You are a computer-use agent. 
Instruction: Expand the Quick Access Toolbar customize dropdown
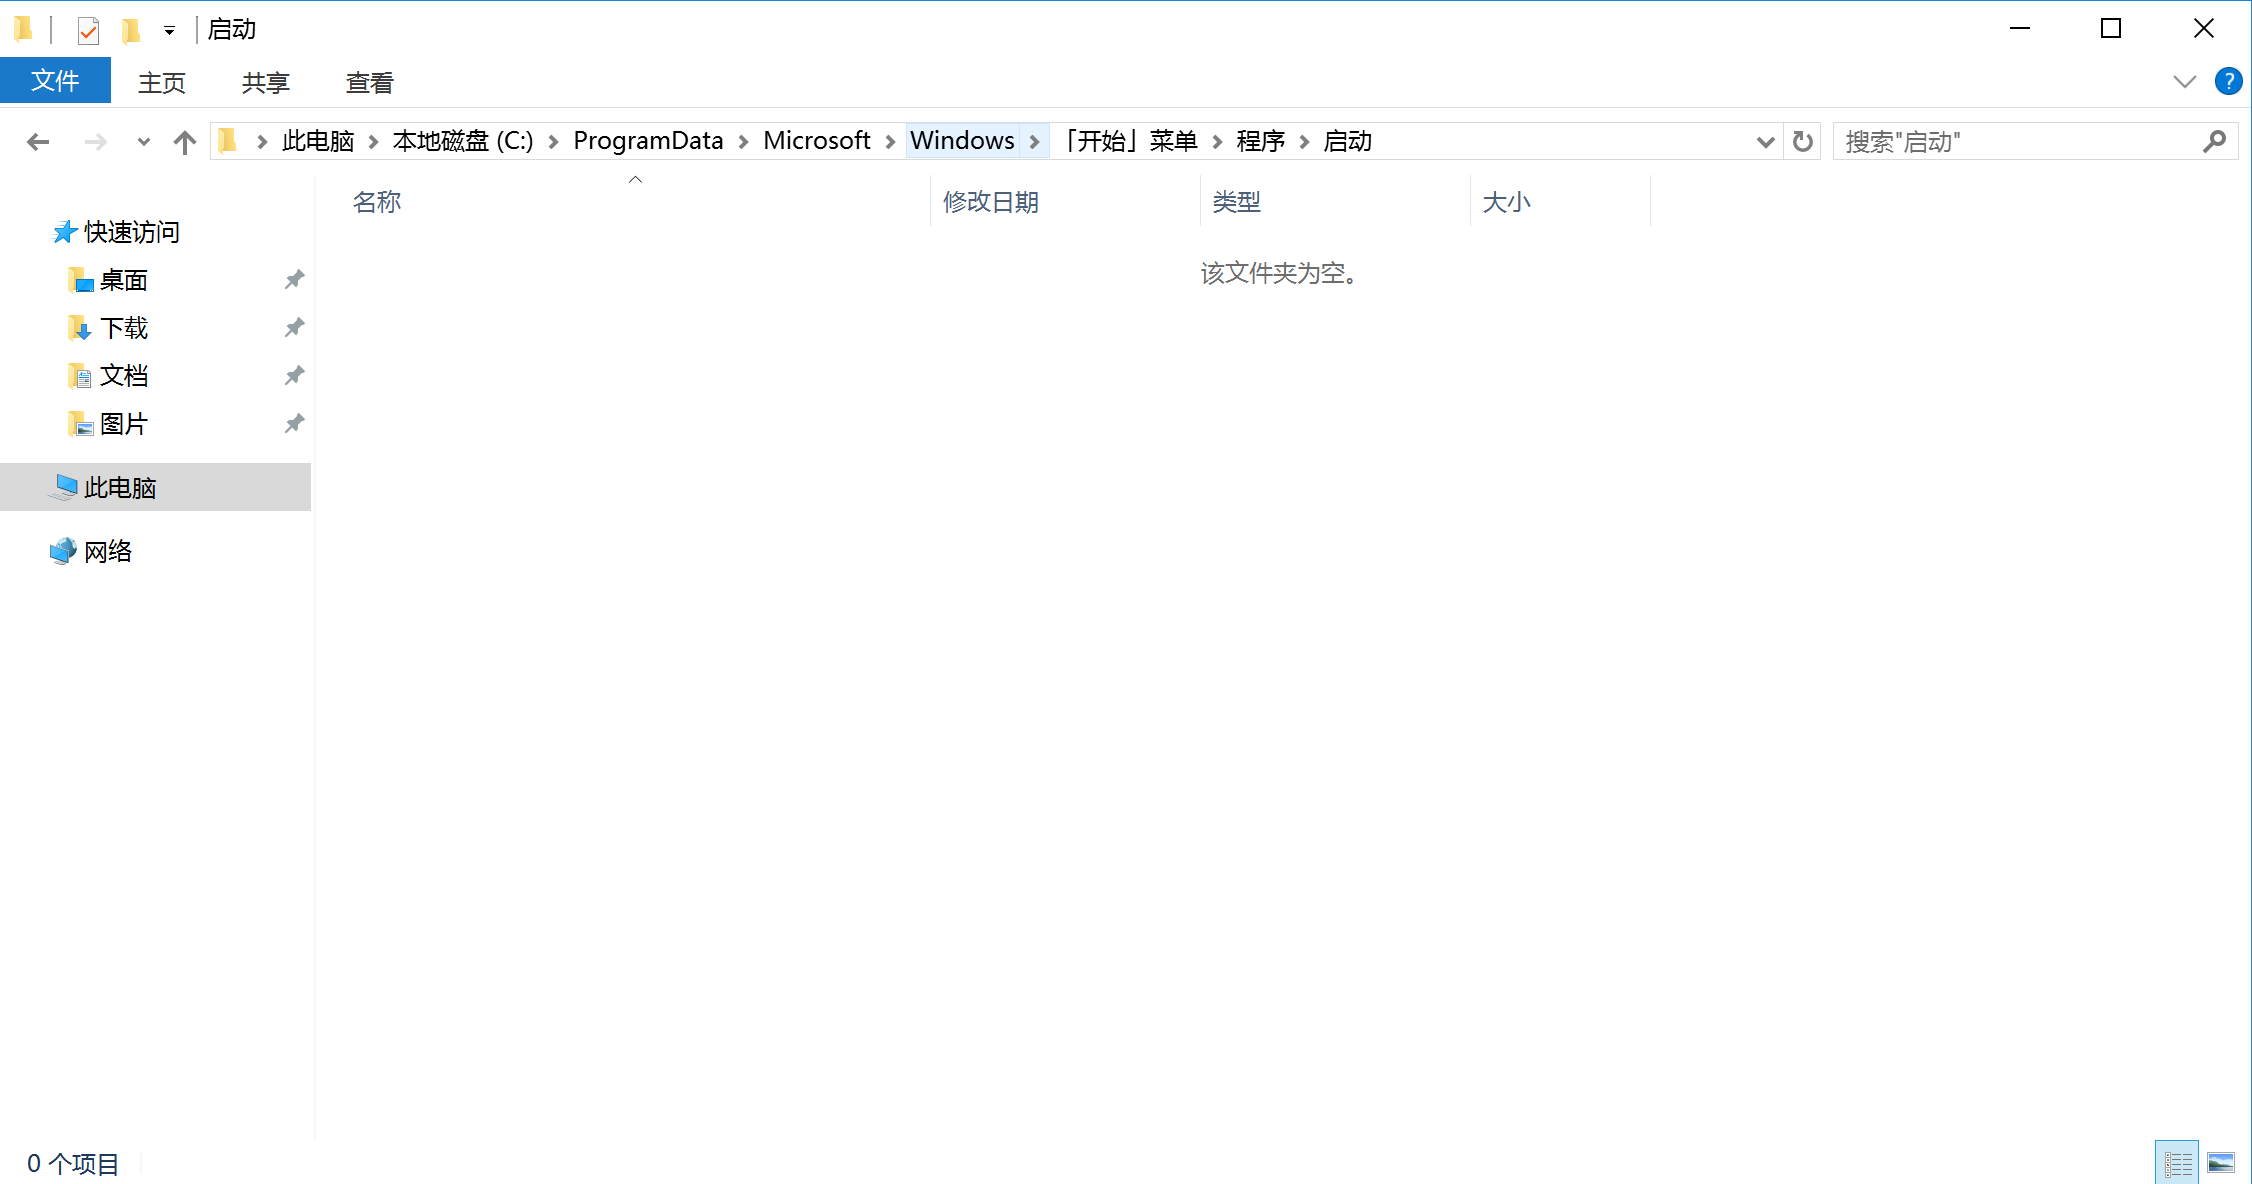click(169, 29)
